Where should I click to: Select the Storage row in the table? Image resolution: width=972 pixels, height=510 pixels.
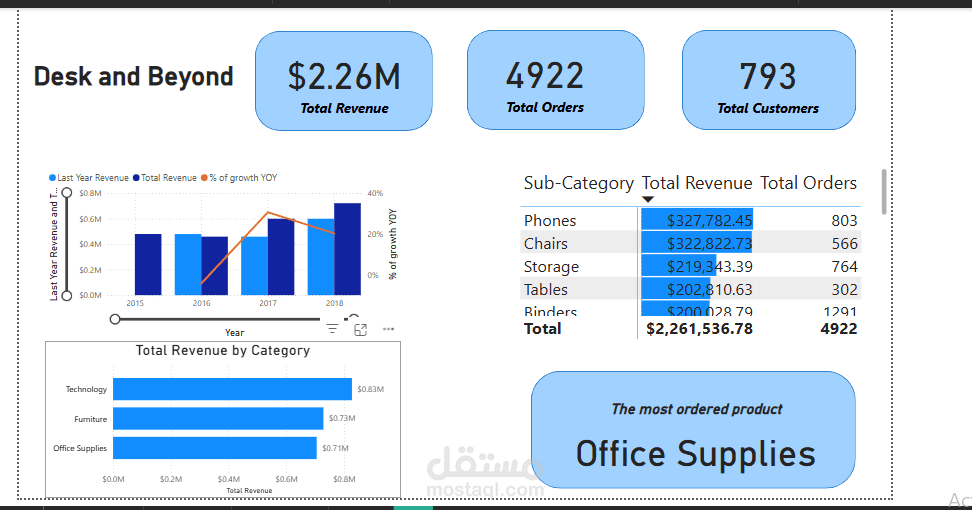coord(691,266)
